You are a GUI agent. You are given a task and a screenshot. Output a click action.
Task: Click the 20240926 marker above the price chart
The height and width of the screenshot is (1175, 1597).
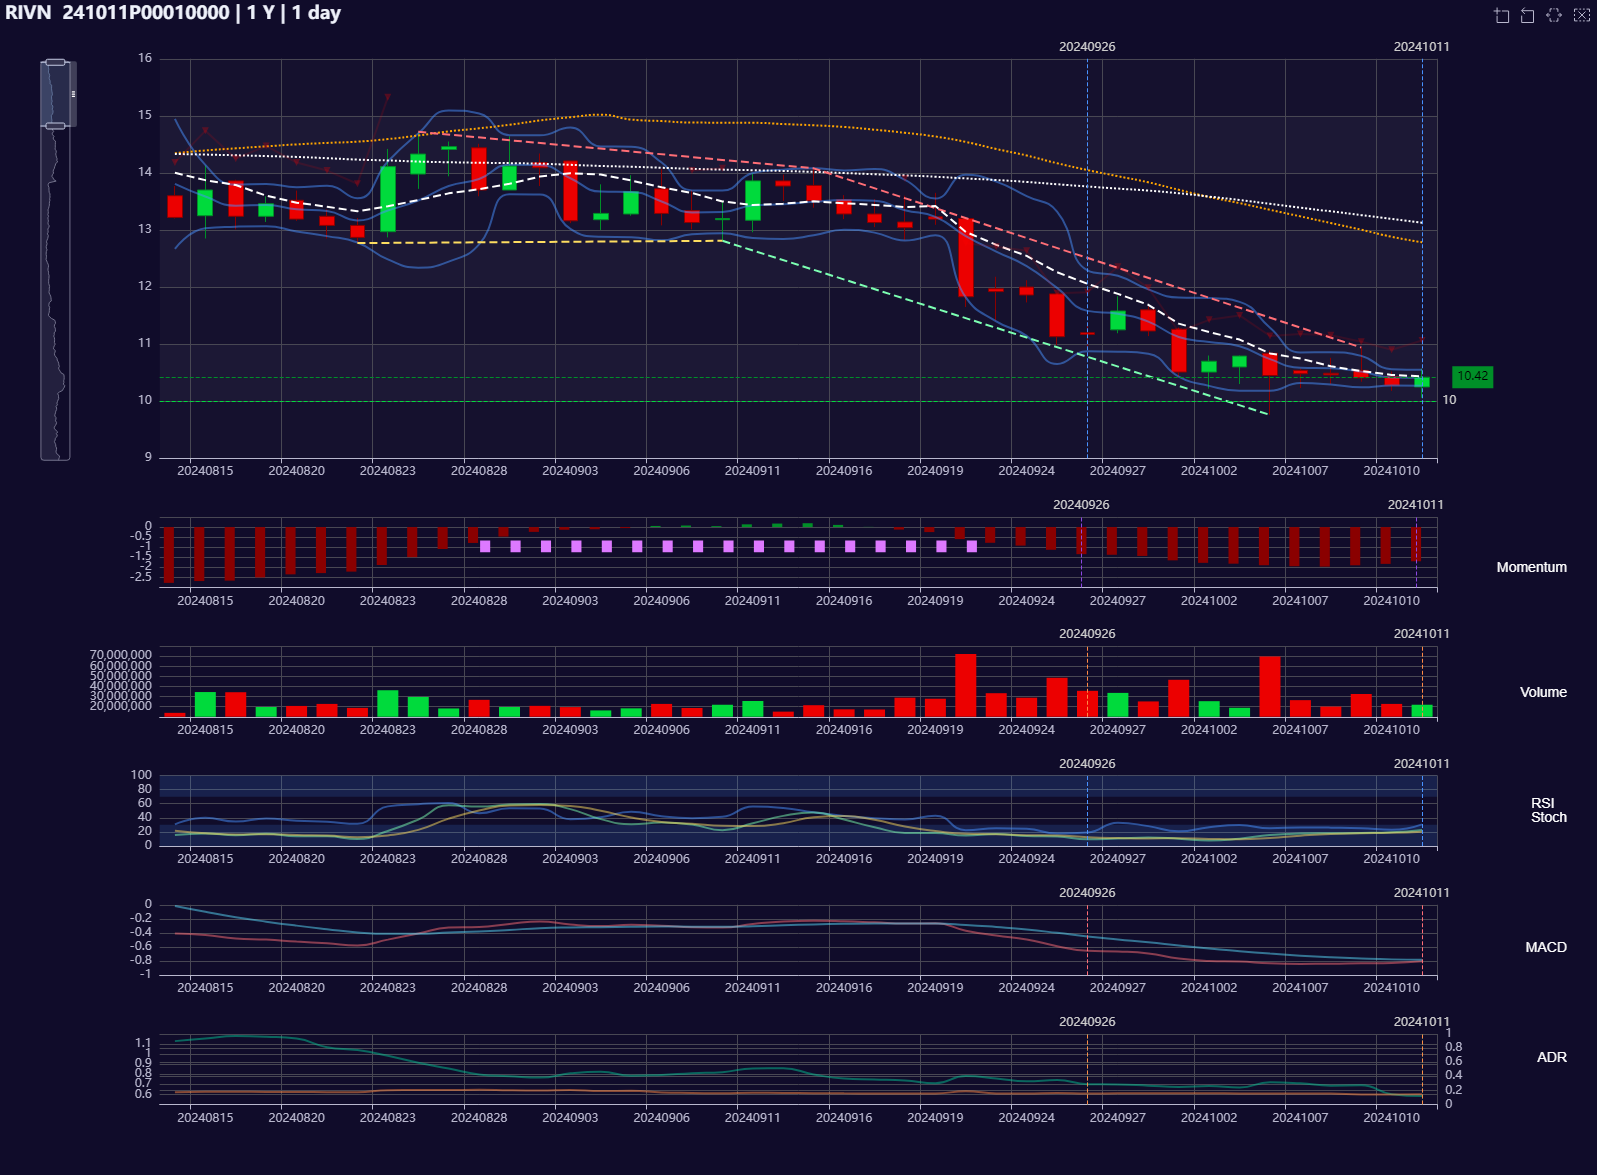pyautogui.click(x=1086, y=47)
